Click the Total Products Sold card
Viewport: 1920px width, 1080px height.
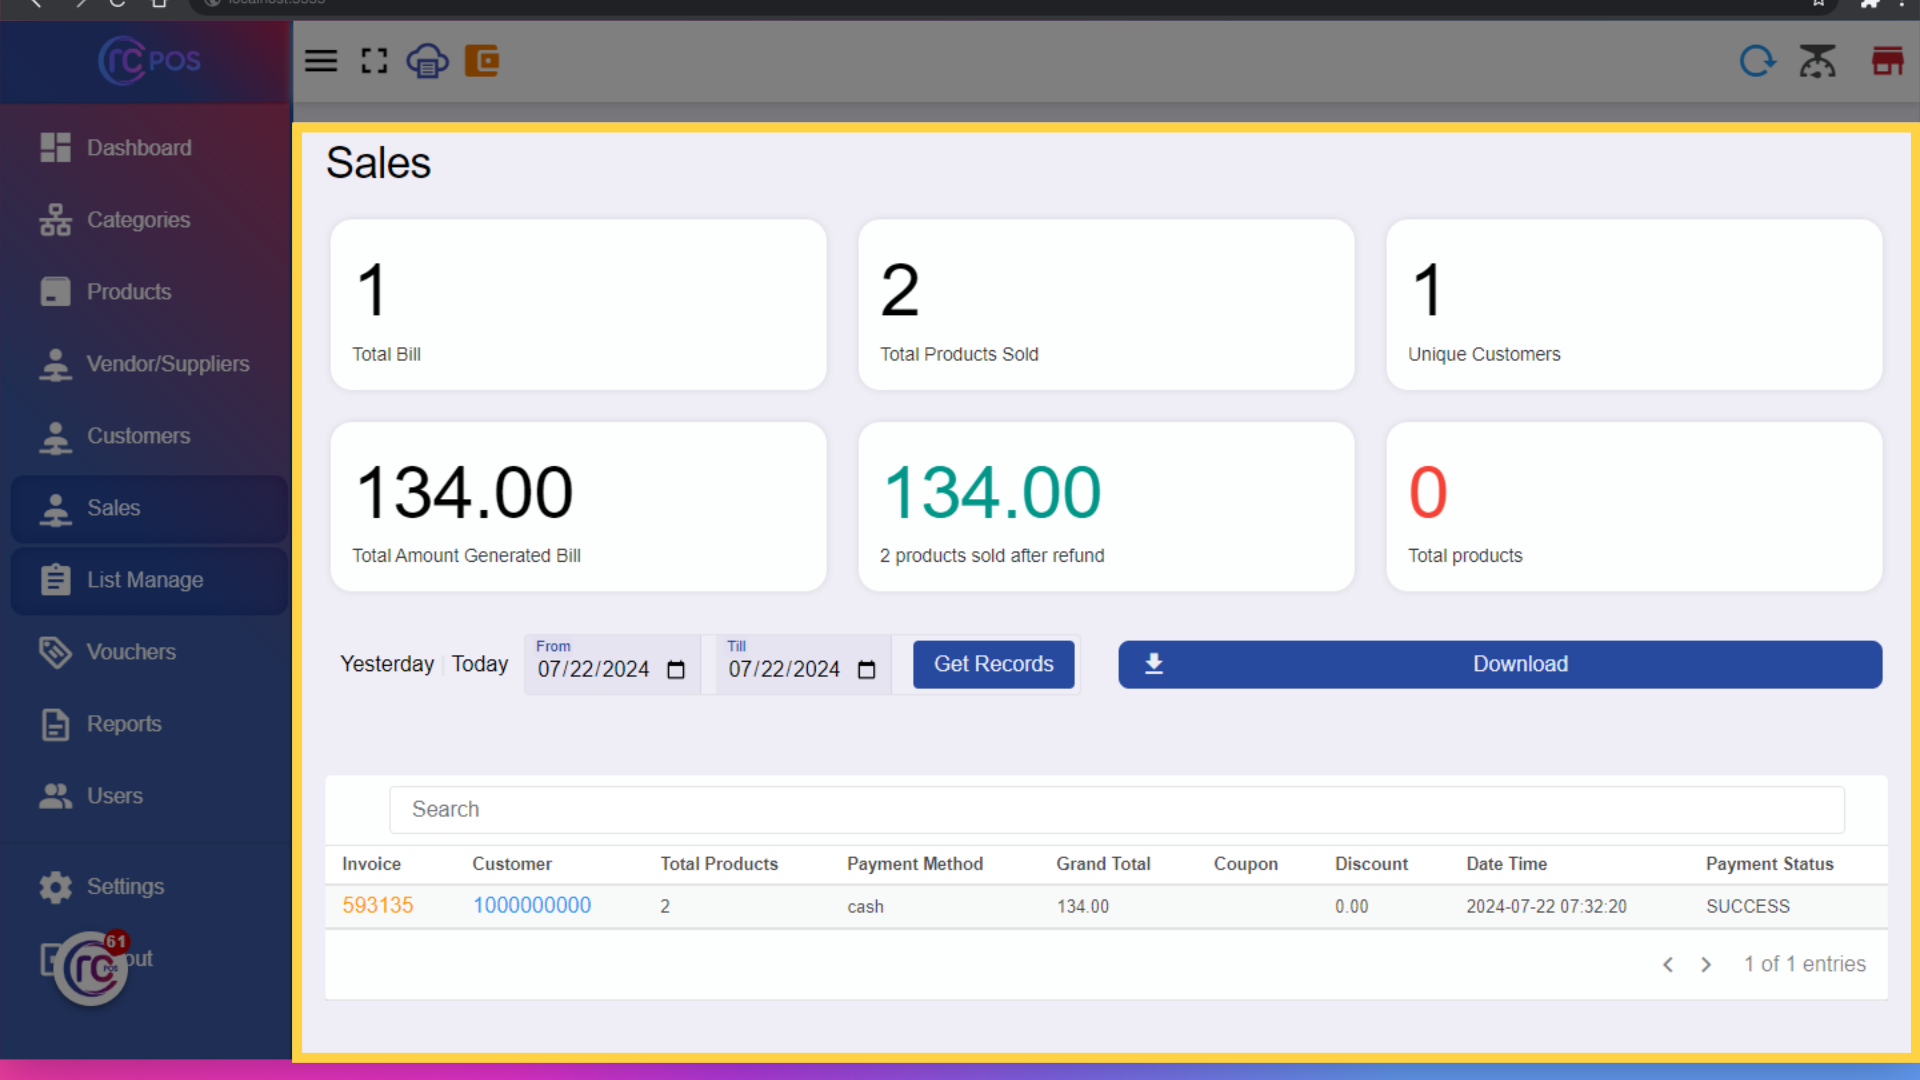click(x=1106, y=305)
